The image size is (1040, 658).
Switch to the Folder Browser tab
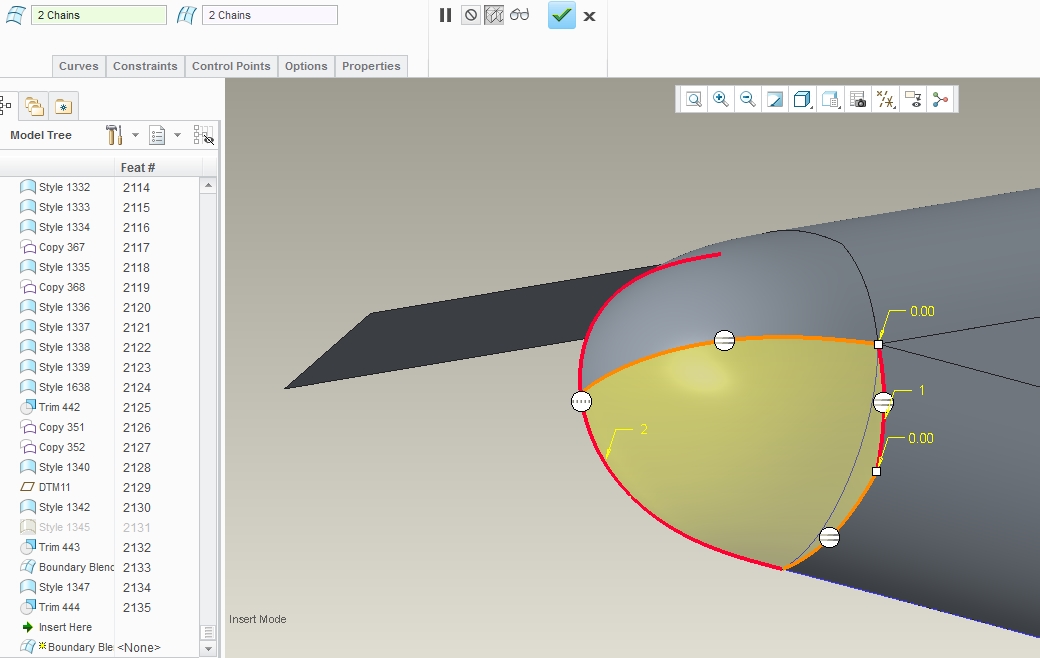click(34, 105)
